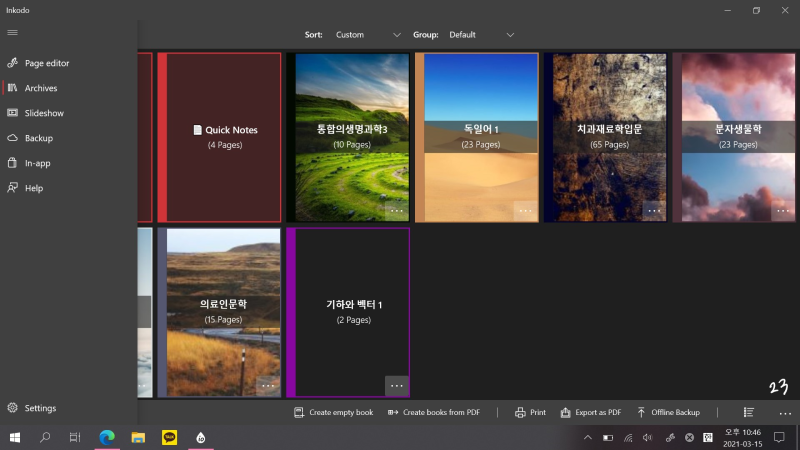Image resolution: width=800 pixels, height=450 pixels.
Task: Click the Backup cloud icon
Action: (12, 138)
